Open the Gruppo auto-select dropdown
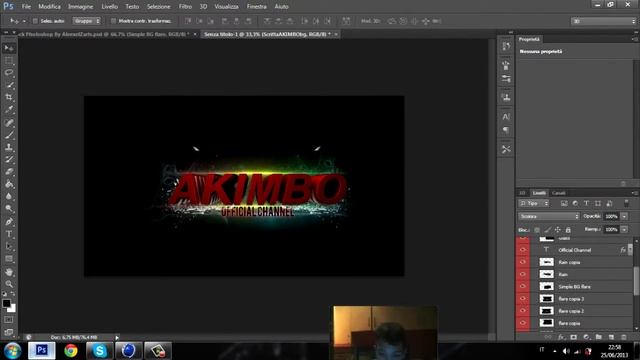This screenshot has width=640, height=360. (x=87, y=21)
